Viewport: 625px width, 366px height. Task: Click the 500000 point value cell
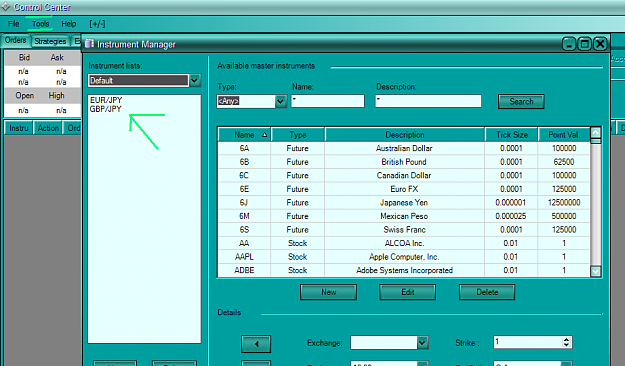(x=564, y=216)
